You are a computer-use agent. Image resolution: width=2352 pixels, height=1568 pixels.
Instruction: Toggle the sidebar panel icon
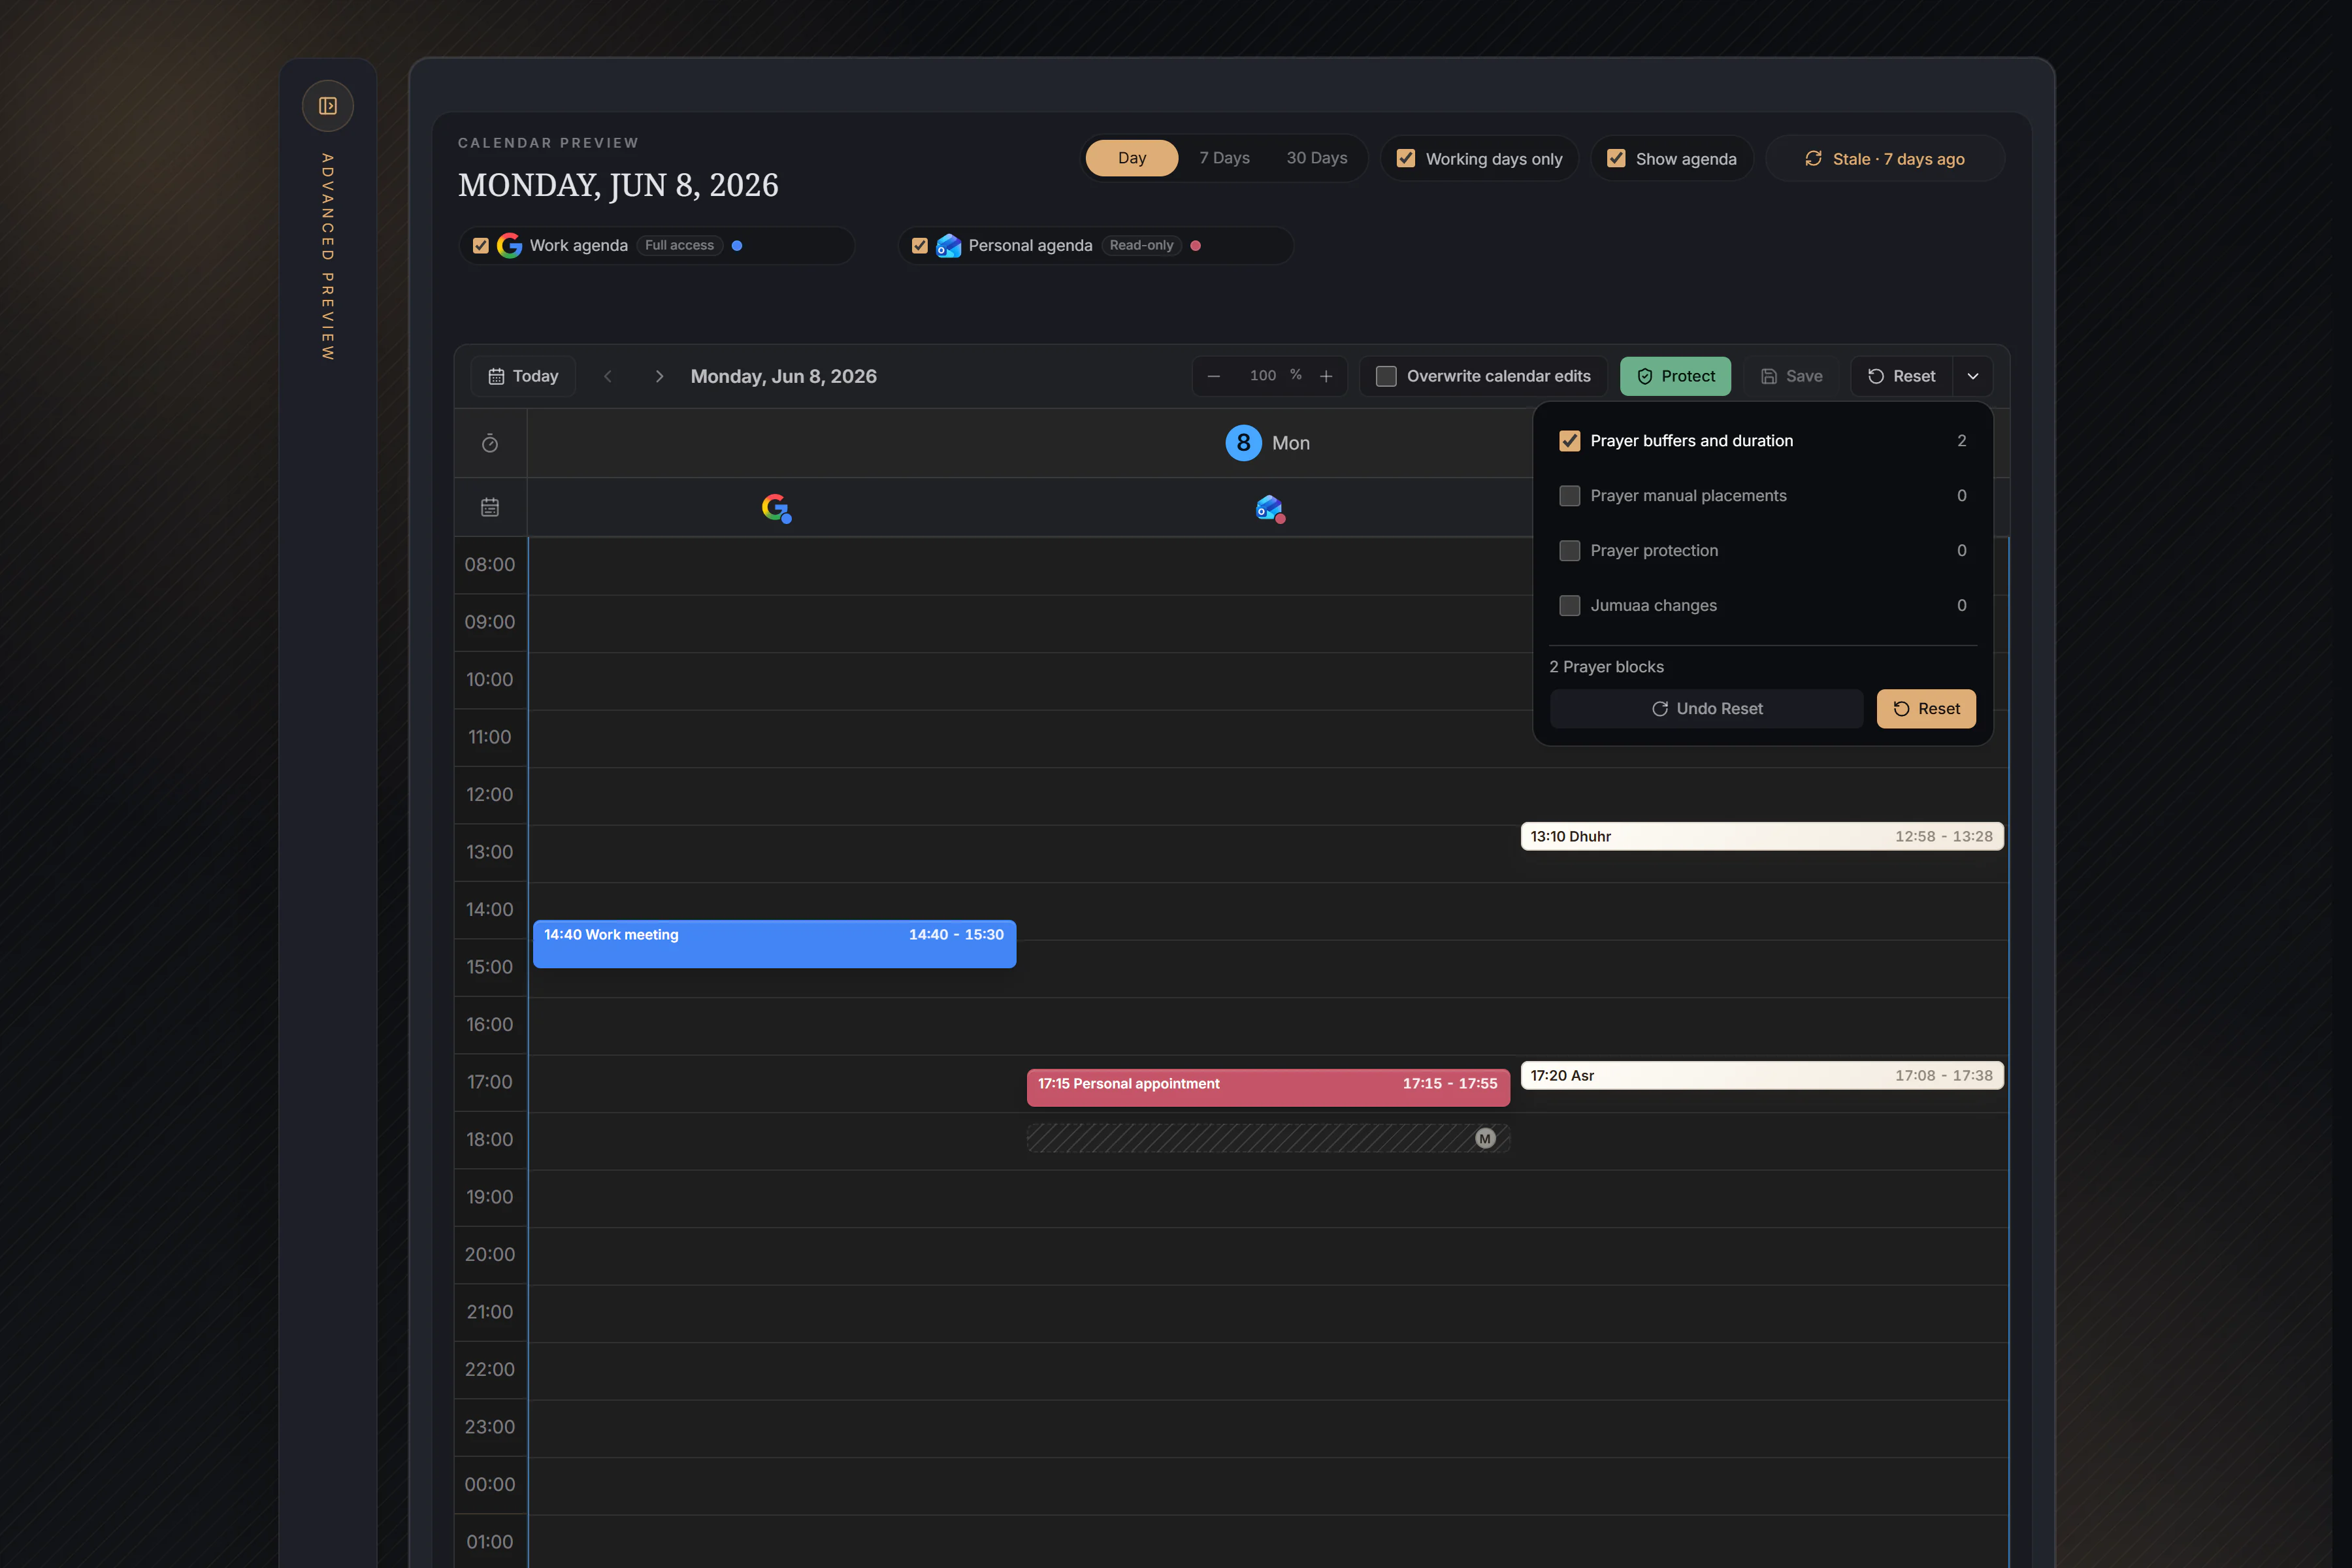(327, 105)
